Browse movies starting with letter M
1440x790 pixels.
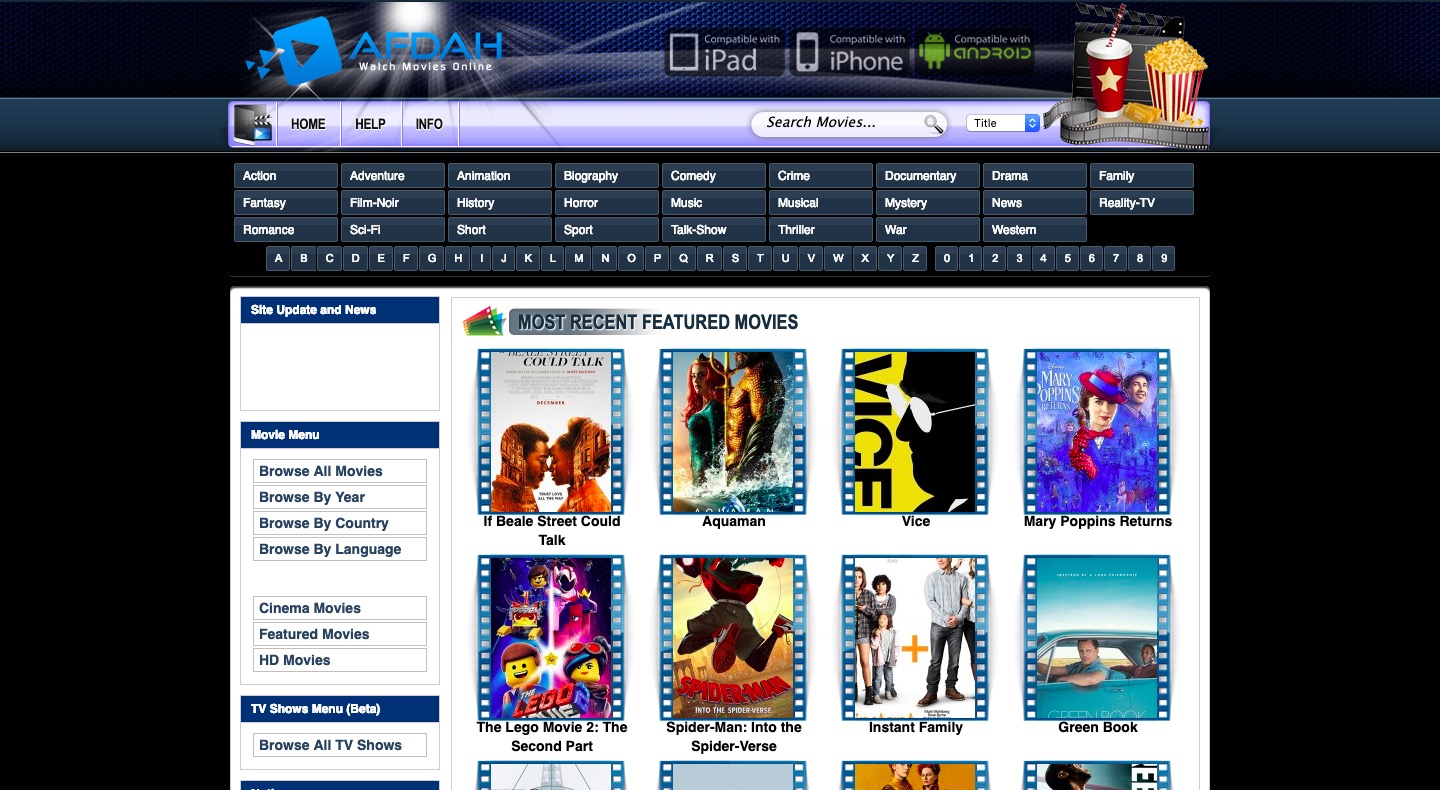[x=579, y=259]
